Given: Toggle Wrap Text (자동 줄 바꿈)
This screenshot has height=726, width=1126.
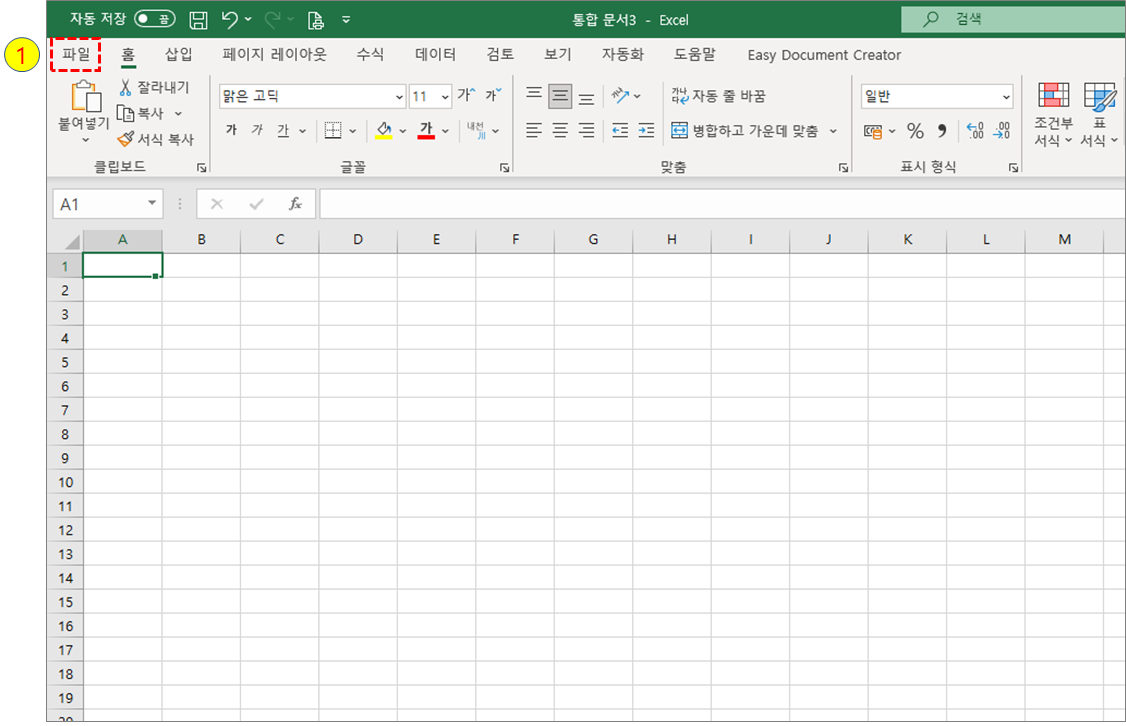Looking at the screenshot, I should click(x=719, y=96).
